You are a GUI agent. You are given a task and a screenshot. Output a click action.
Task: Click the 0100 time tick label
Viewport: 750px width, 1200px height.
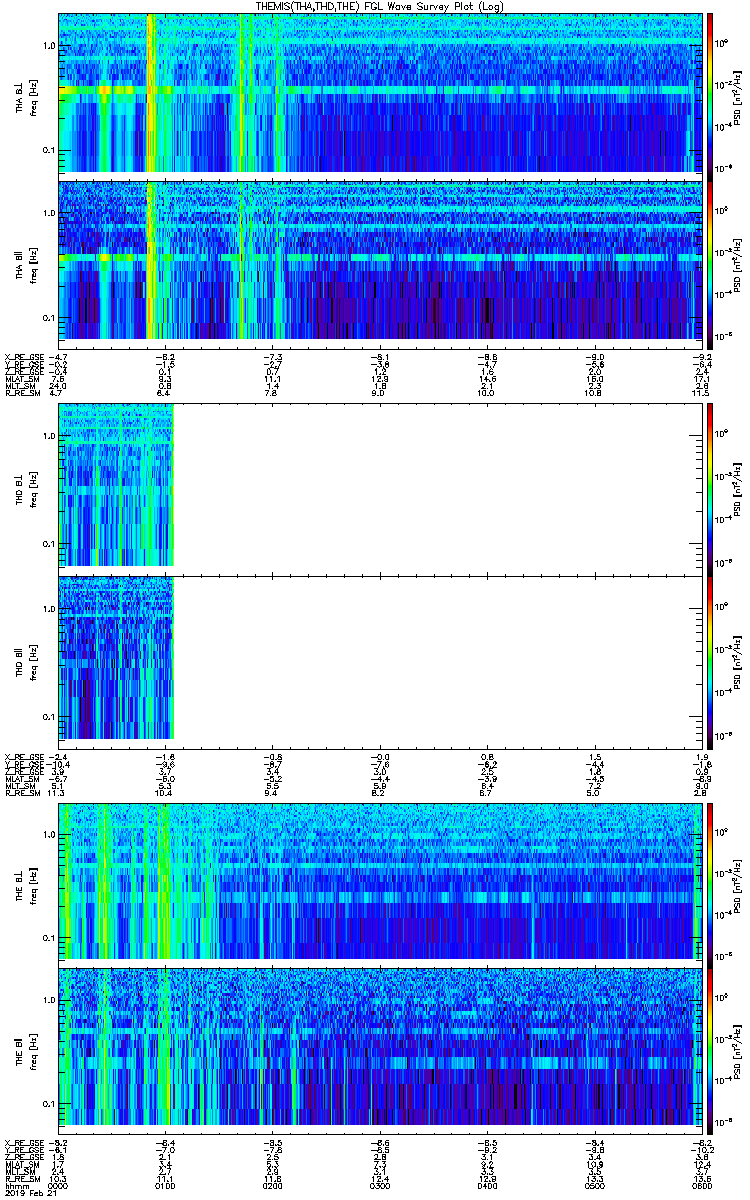pos(167,1184)
